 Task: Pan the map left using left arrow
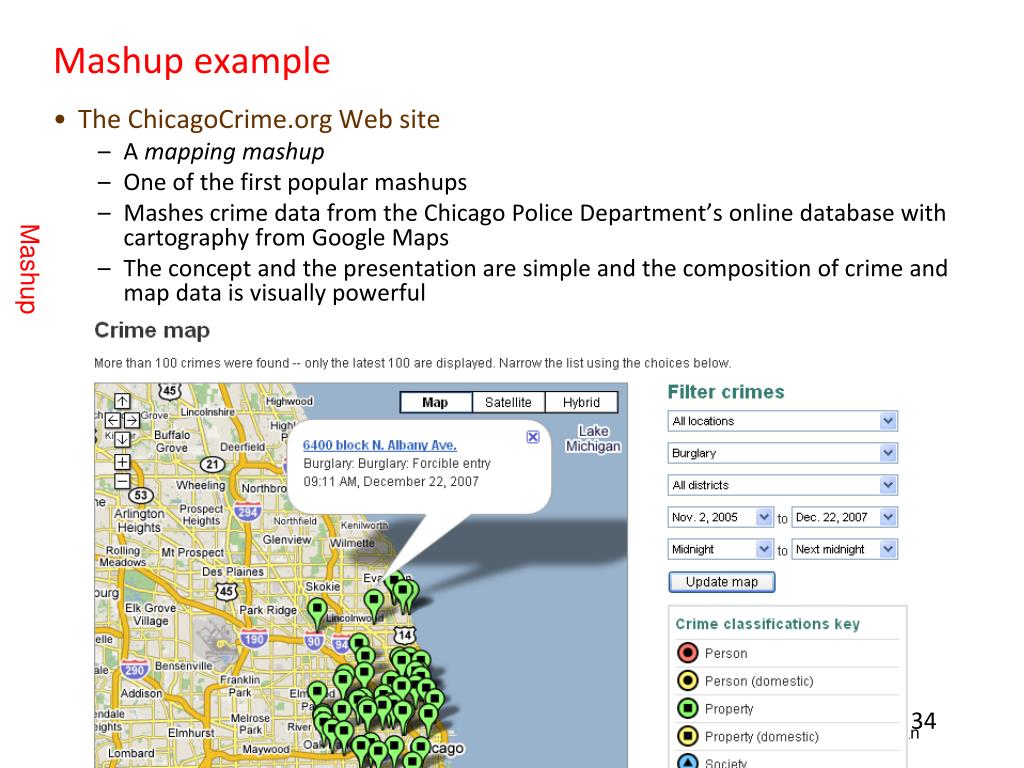coord(113,420)
